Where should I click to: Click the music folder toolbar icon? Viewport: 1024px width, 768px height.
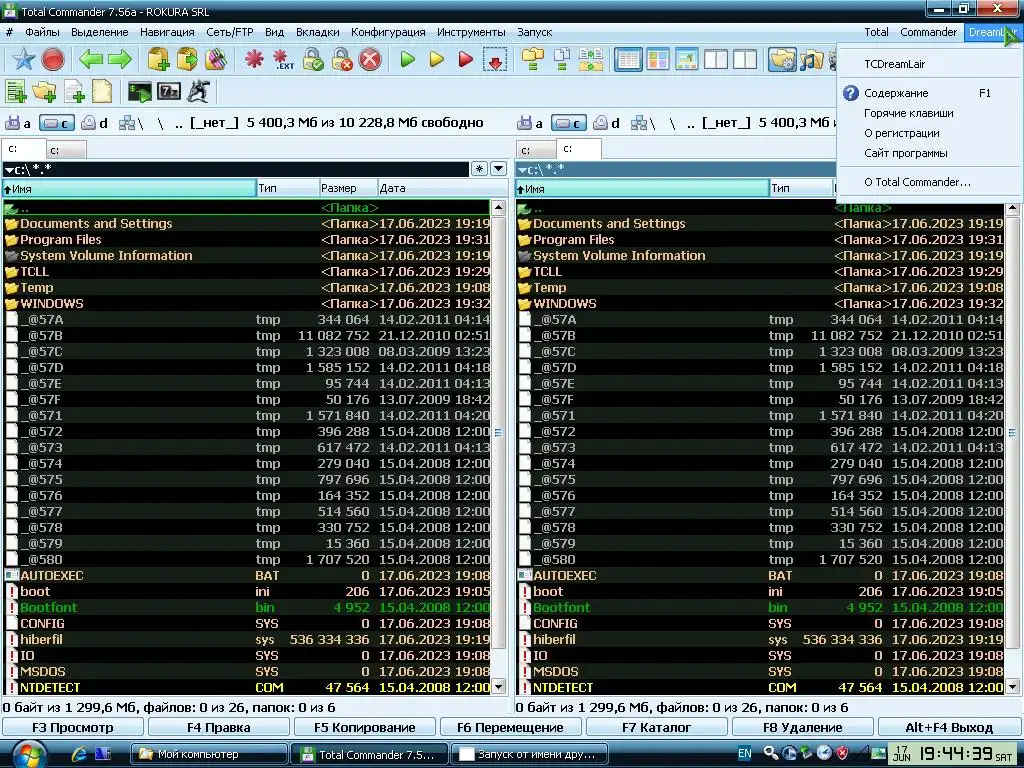tap(811, 59)
